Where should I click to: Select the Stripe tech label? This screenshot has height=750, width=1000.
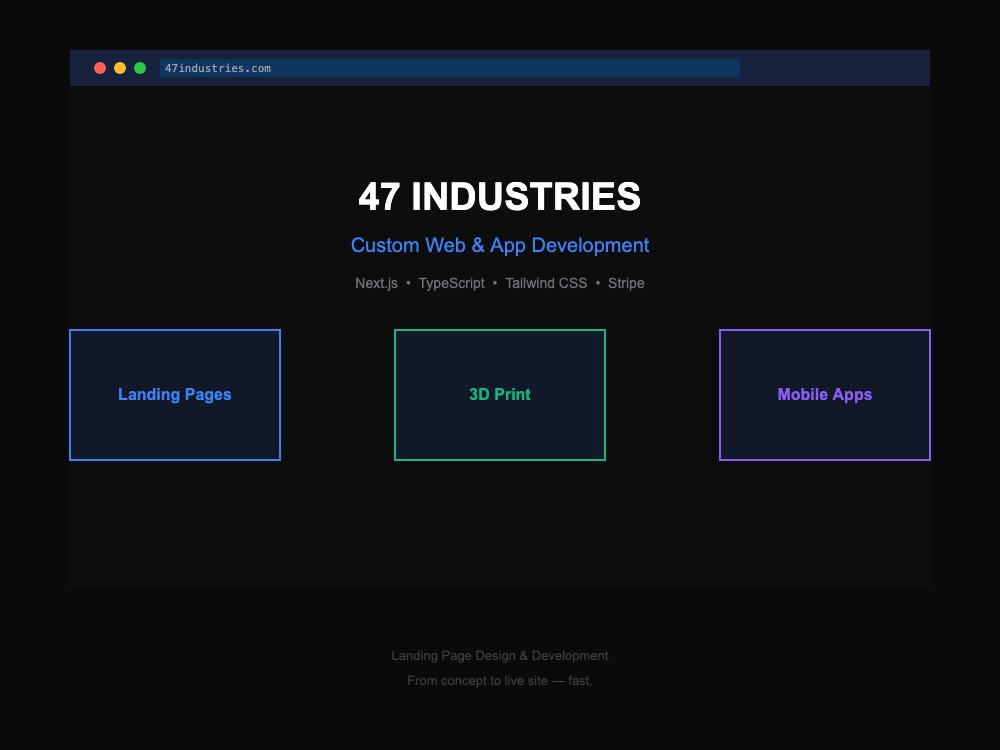click(x=626, y=283)
